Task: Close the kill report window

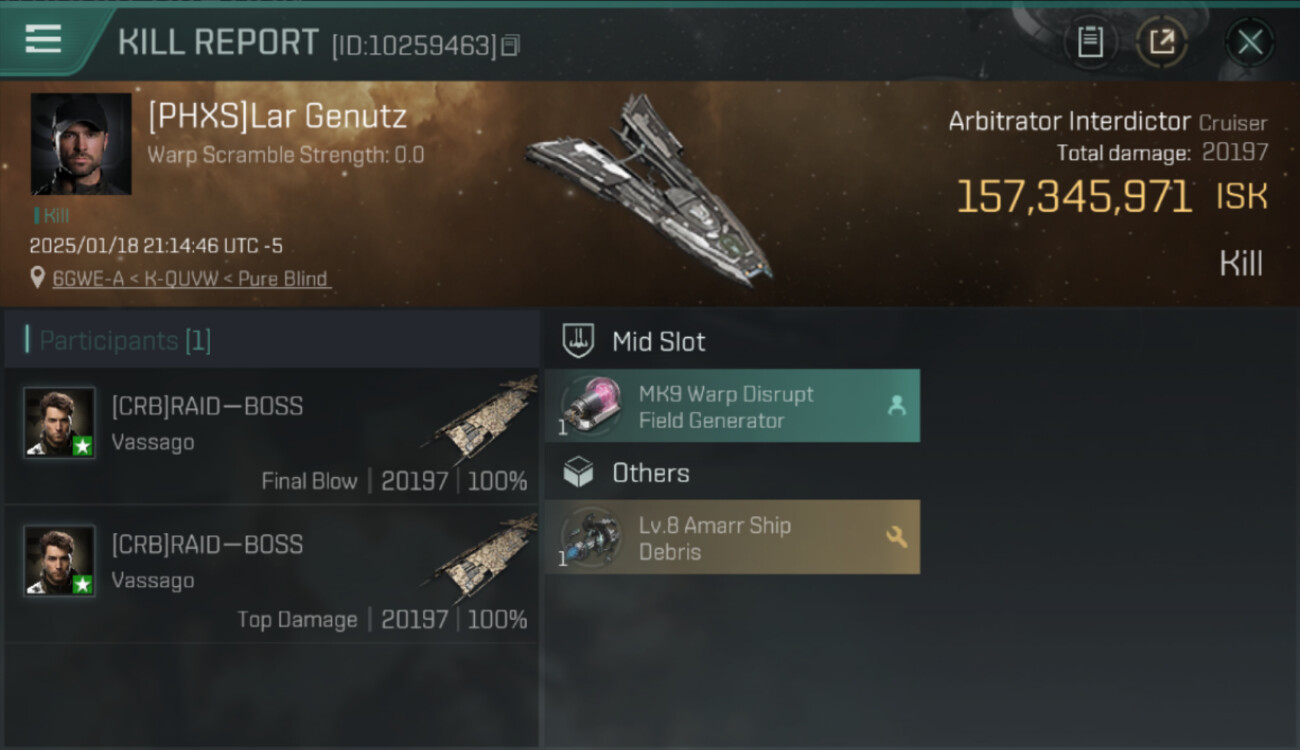Action: coord(1250,42)
